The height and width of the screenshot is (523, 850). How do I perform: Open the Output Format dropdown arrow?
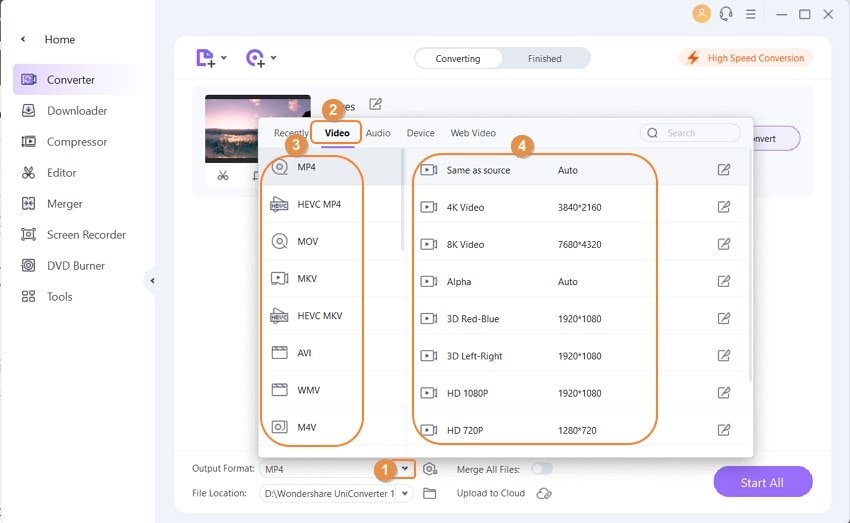[404, 468]
